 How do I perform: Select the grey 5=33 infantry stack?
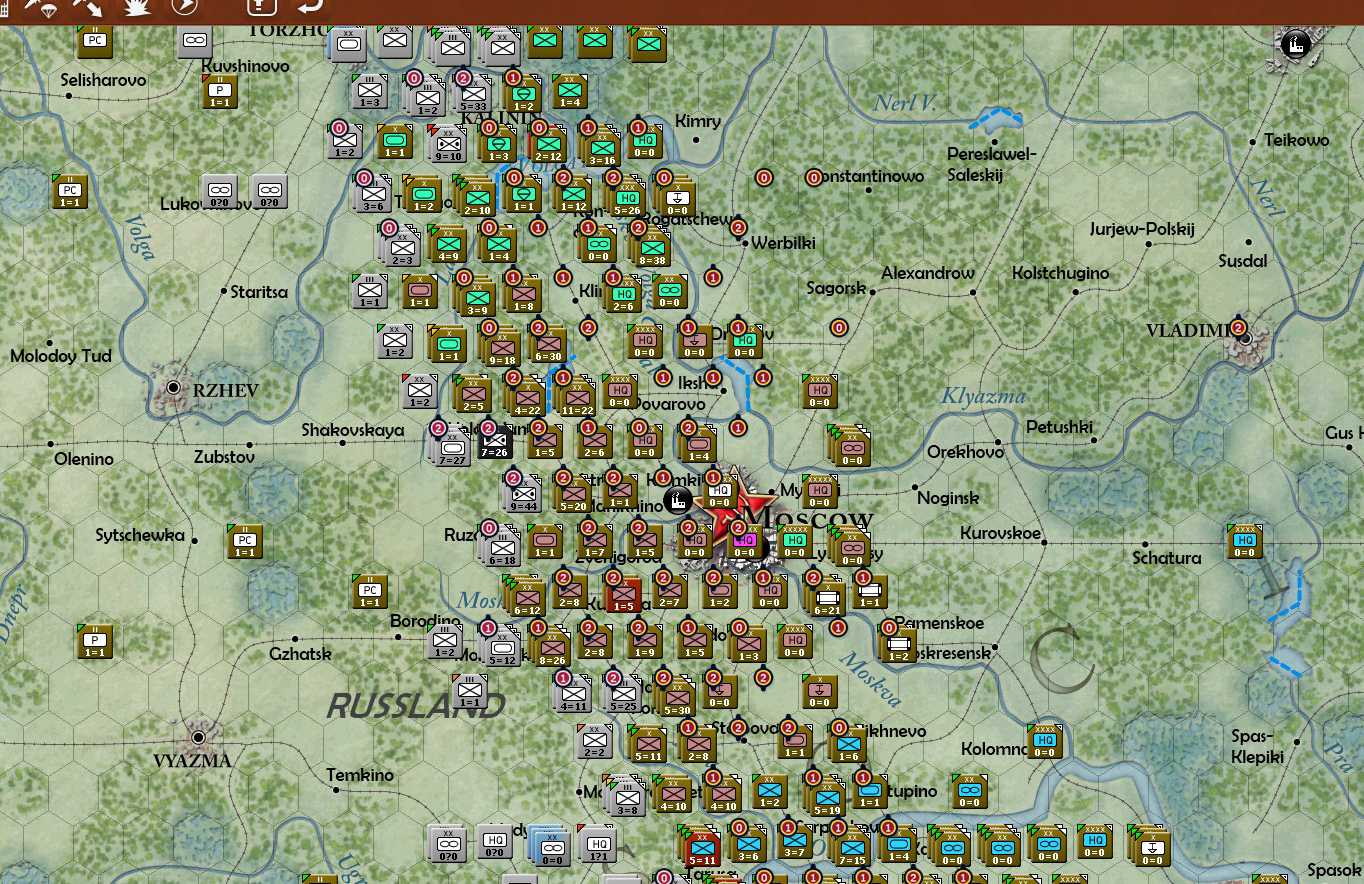click(473, 94)
